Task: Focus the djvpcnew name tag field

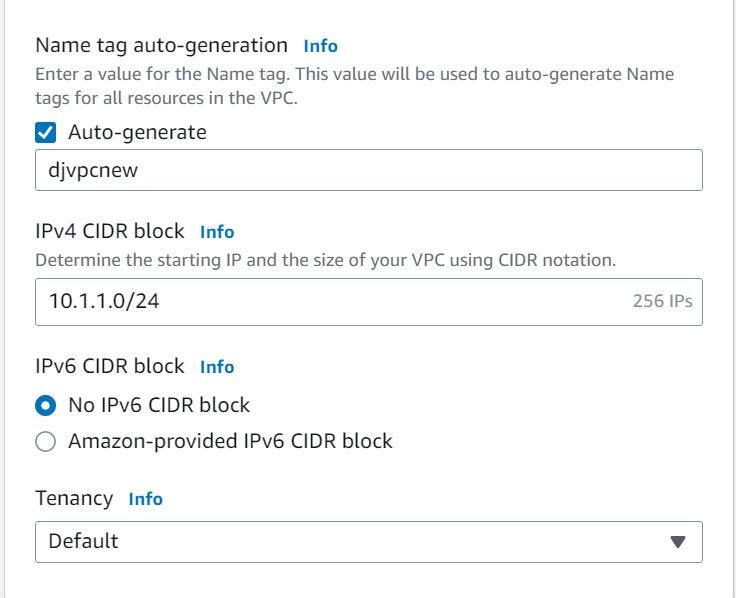Action: click(x=368, y=170)
